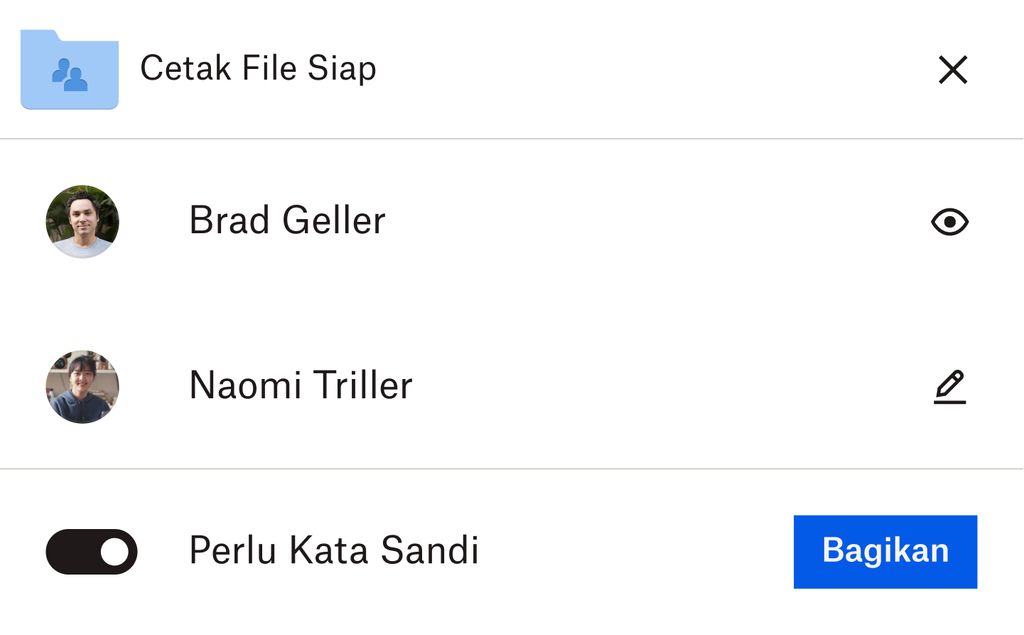Click the shared folder icon
1024x635 pixels.
(69, 69)
